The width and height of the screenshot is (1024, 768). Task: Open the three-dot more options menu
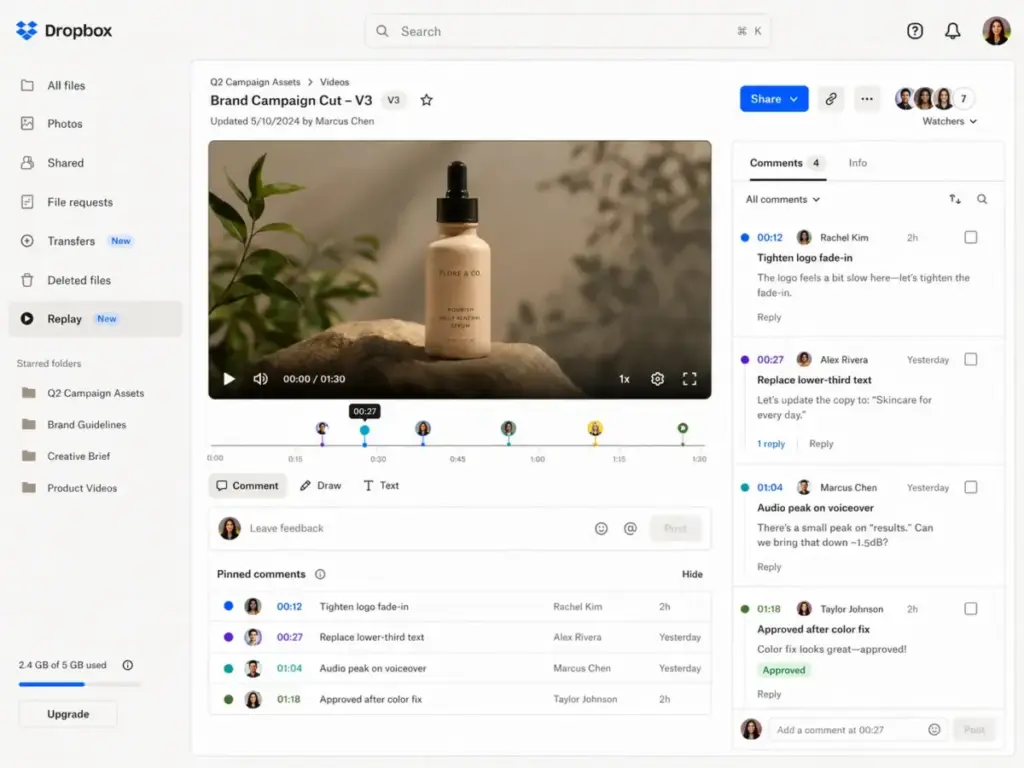(x=867, y=99)
